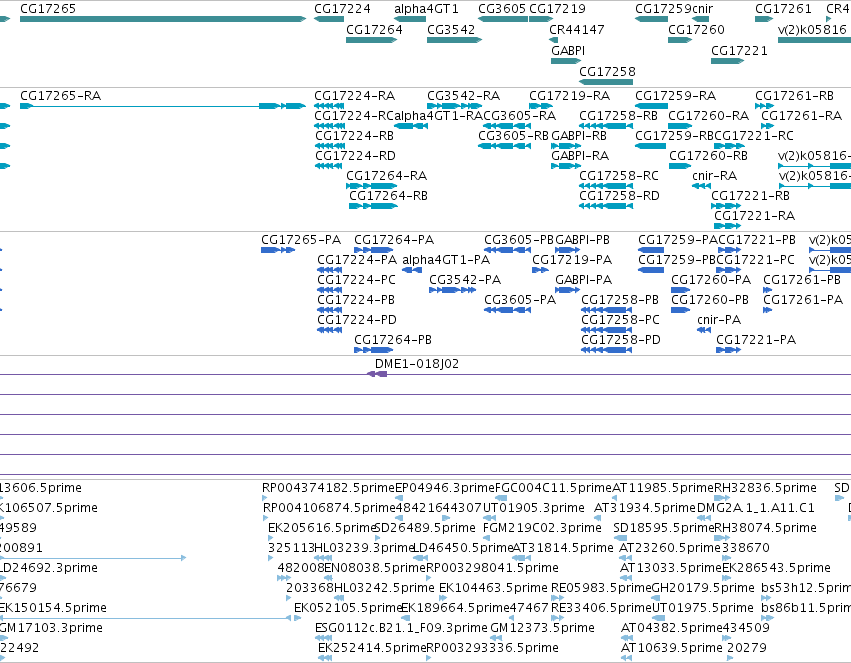Click the DME1-018J02 purple feature
The height and width of the screenshot is (663, 851).
click(x=377, y=374)
